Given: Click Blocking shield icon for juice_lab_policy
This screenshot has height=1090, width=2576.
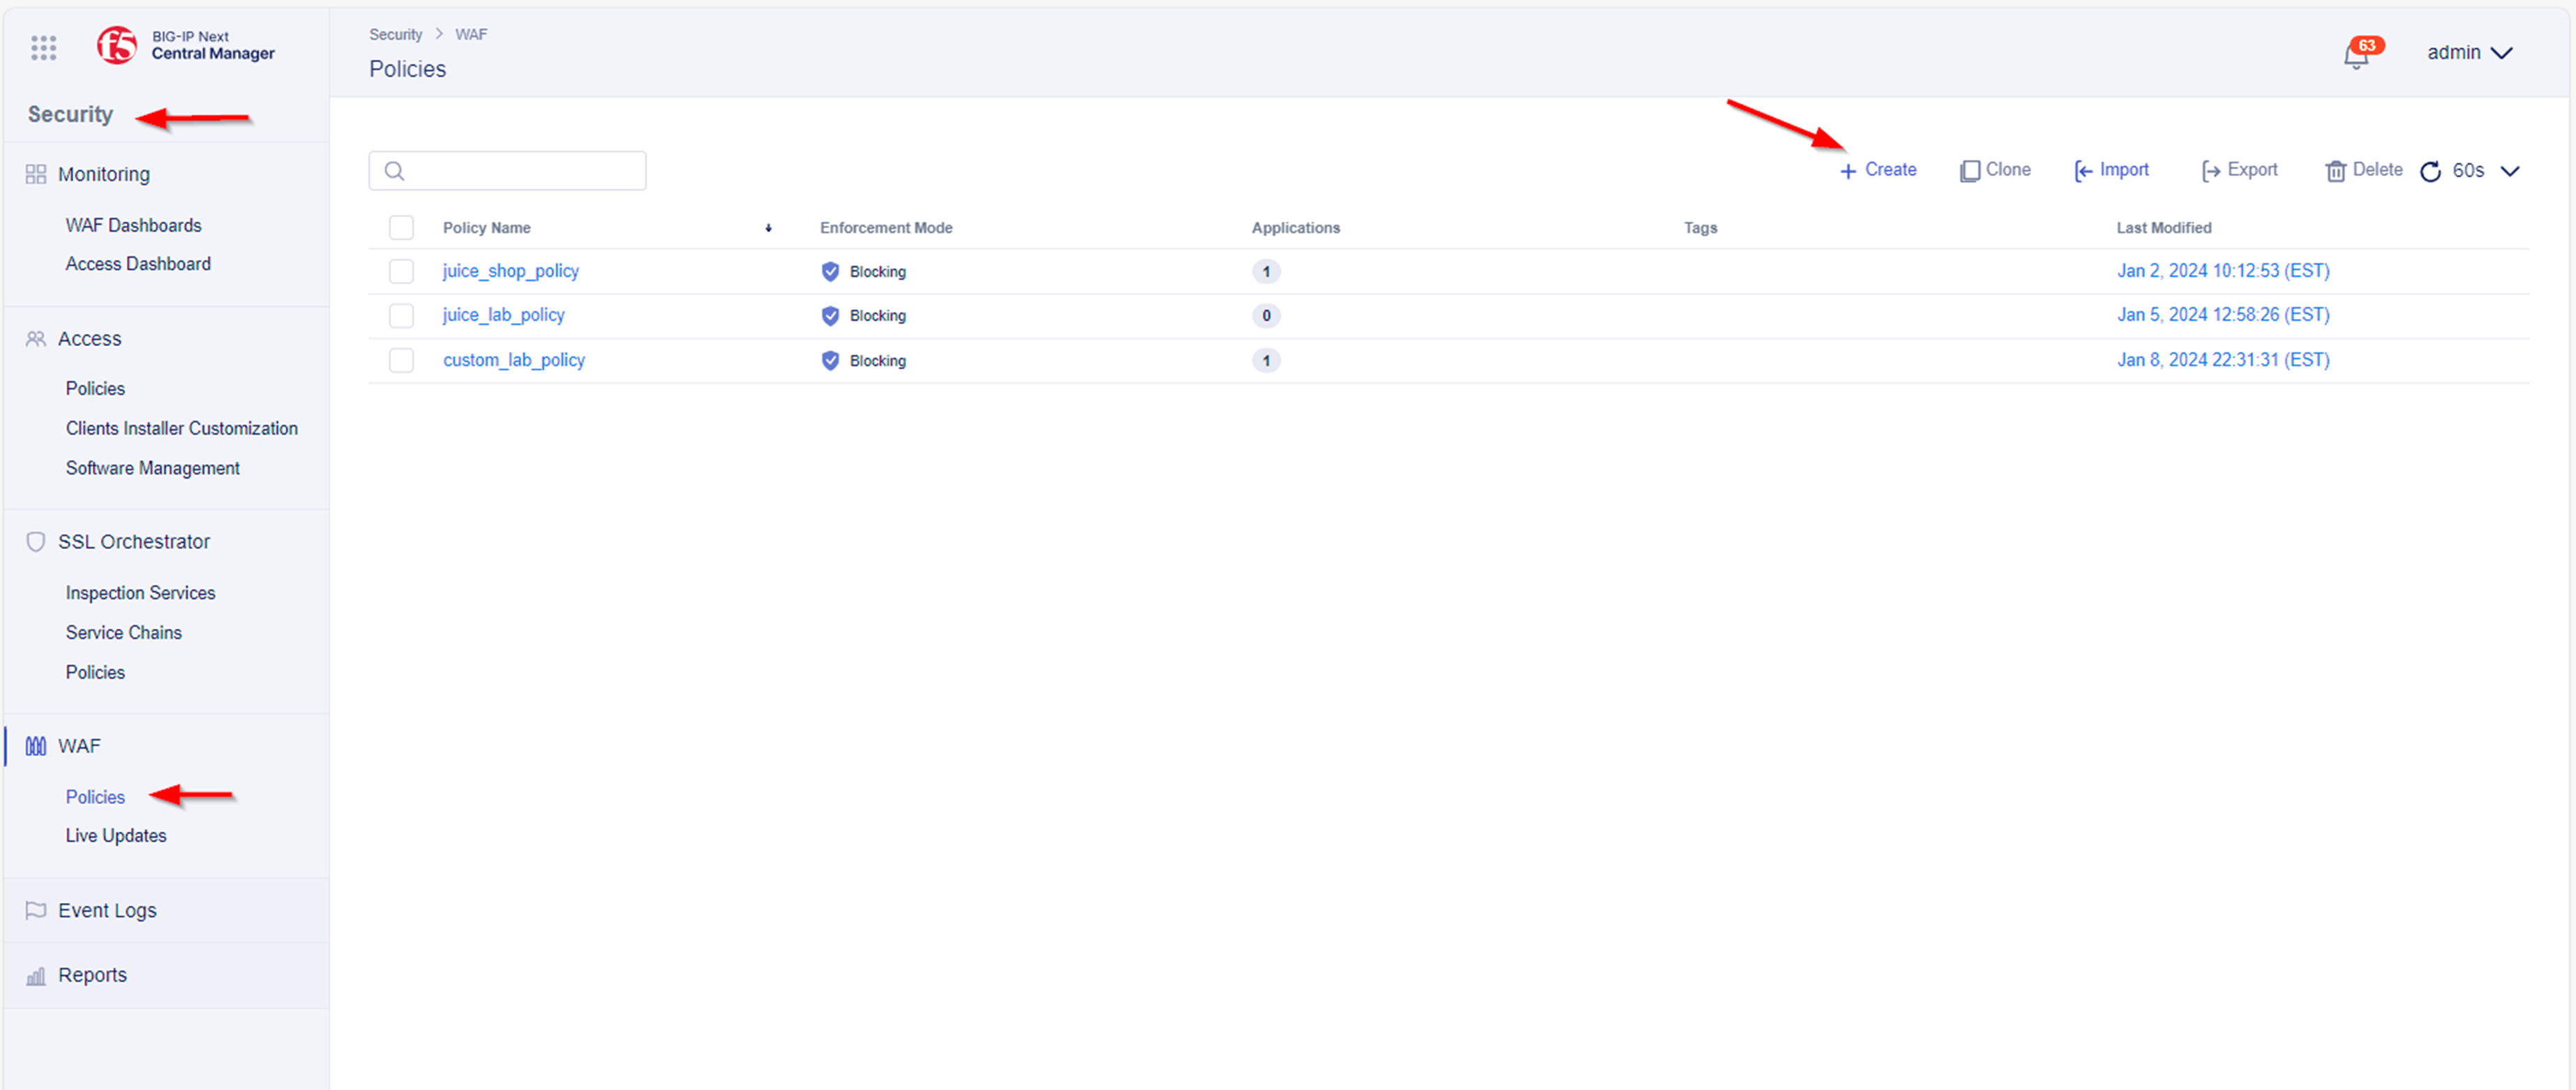Looking at the screenshot, I should (830, 316).
